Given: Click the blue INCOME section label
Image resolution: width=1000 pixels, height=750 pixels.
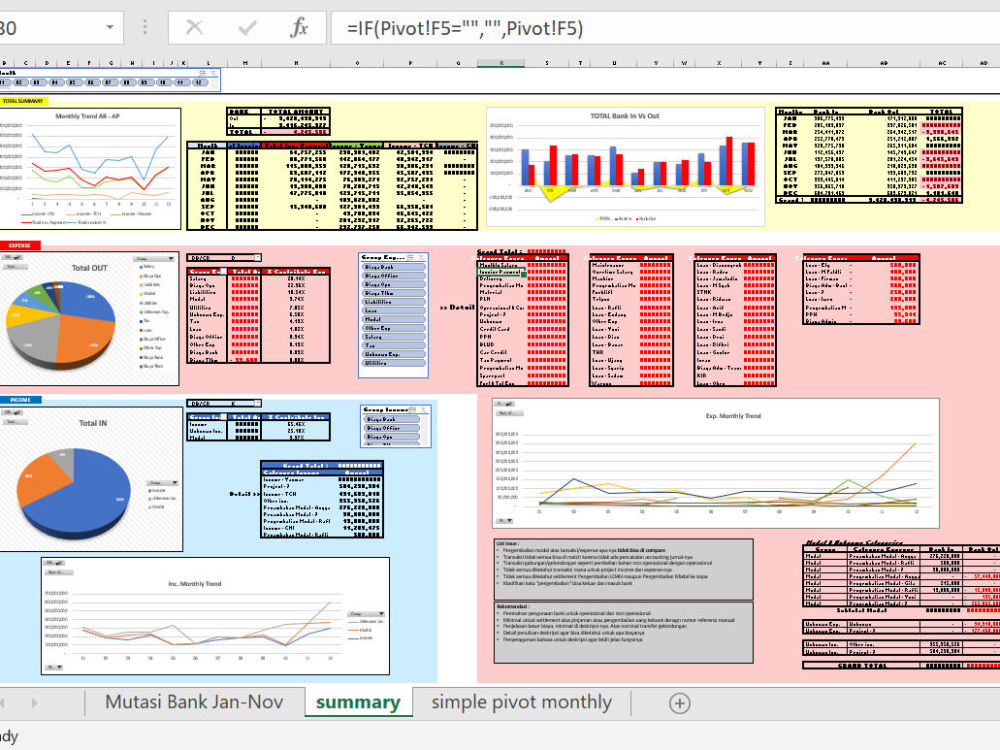Looking at the screenshot, I should (20, 400).
